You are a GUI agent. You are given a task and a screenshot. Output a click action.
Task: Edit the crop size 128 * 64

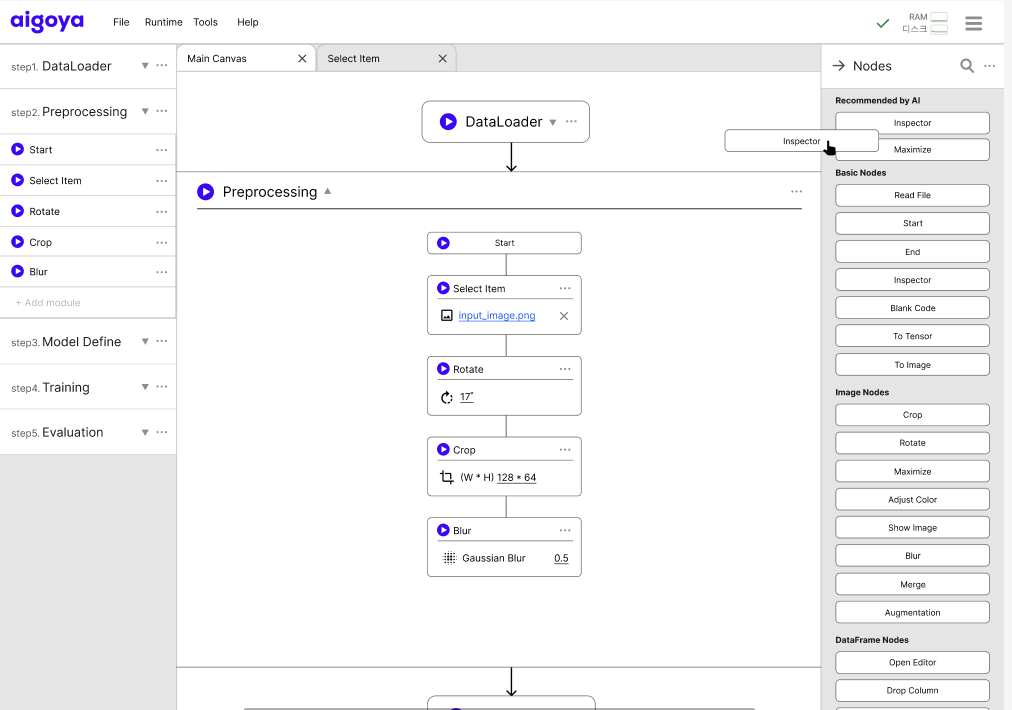(516, 477)
